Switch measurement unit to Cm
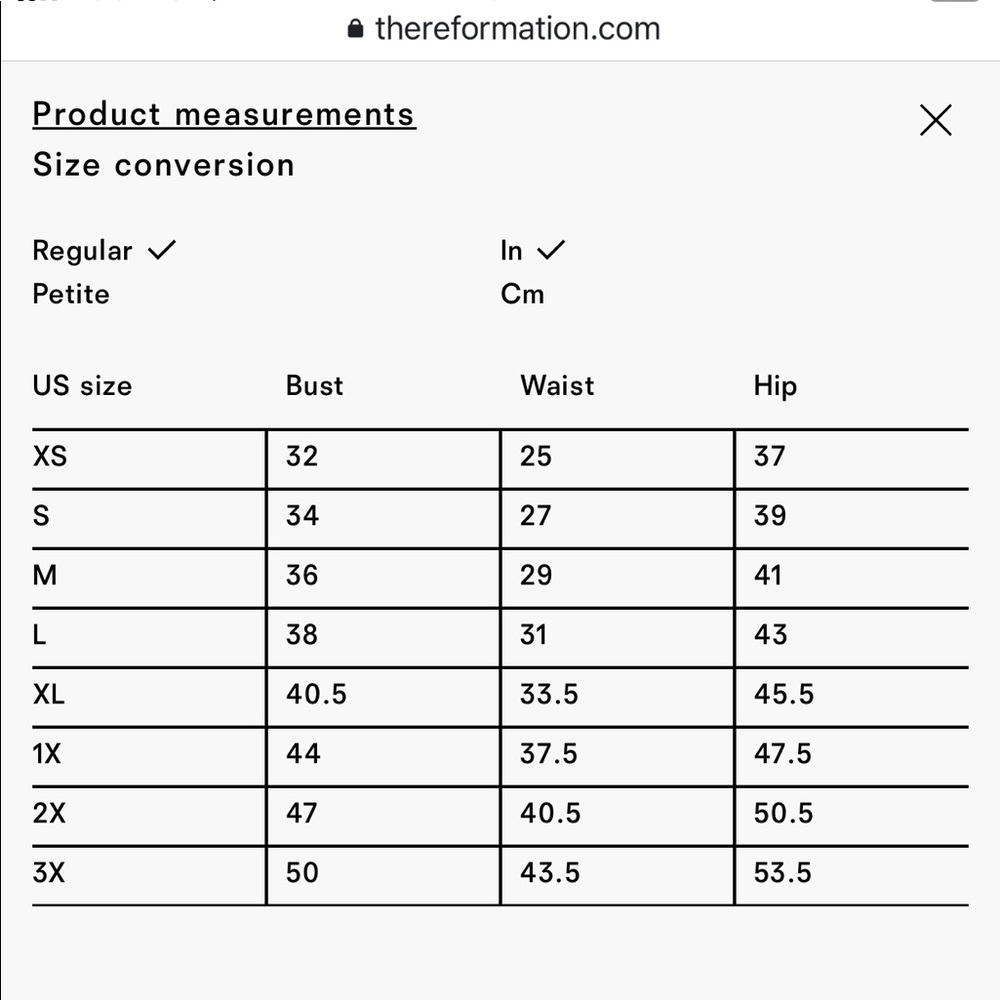The image size is (1000, 1000). (522, 294)
